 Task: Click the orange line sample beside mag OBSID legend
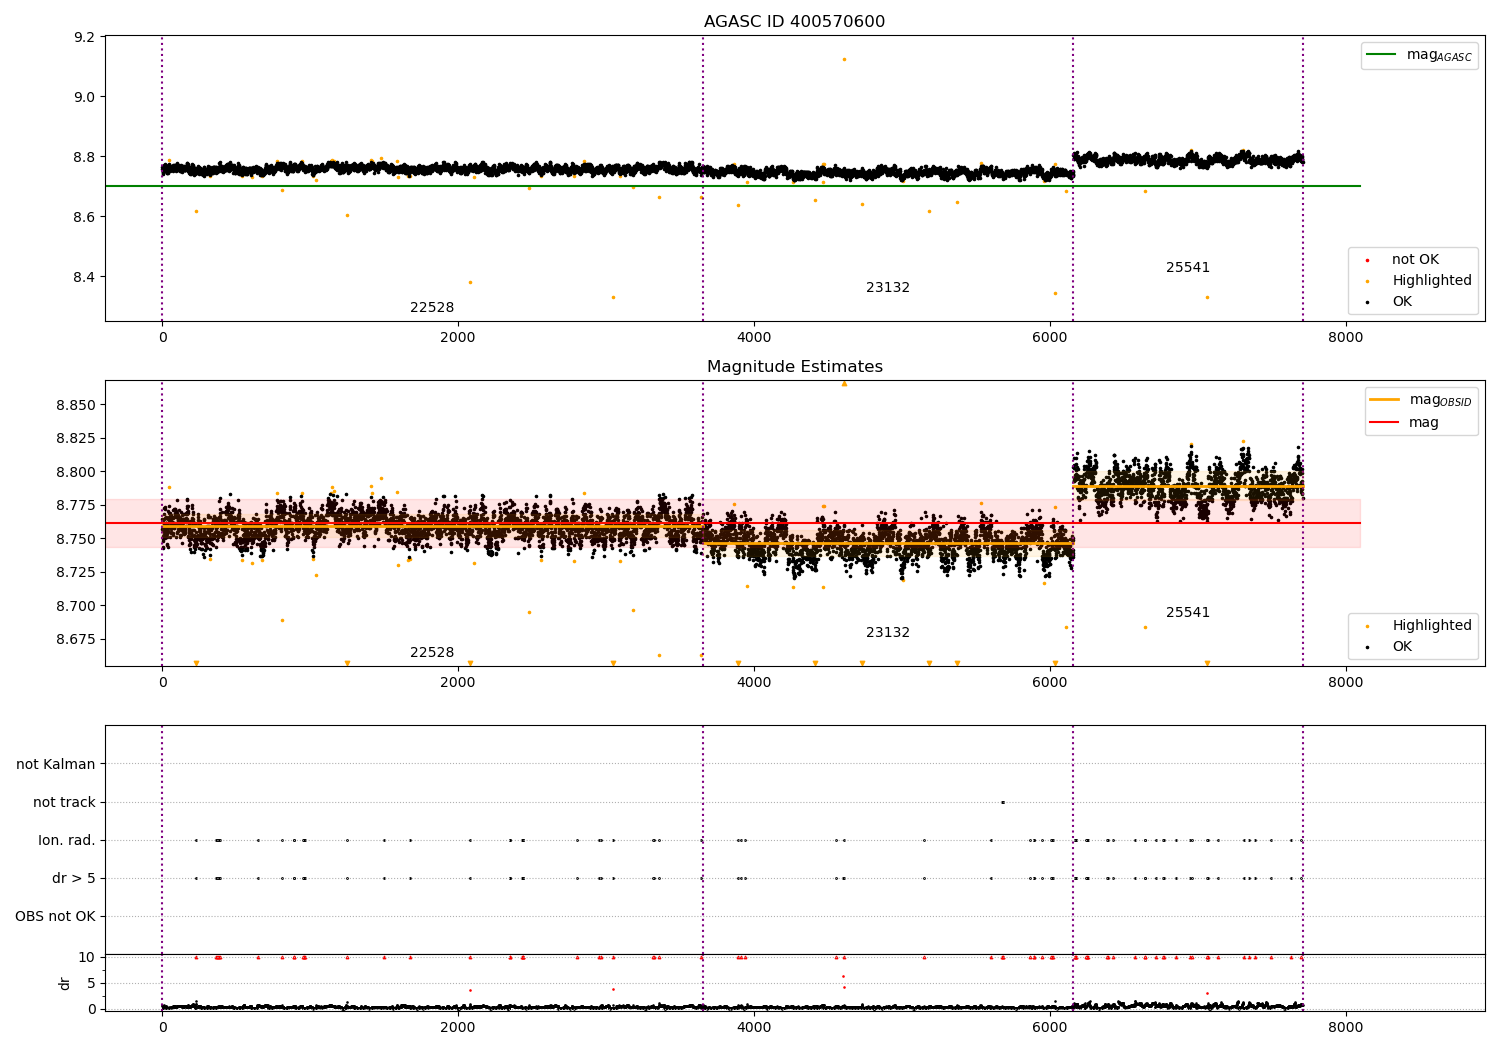[x=1384, y=400]
